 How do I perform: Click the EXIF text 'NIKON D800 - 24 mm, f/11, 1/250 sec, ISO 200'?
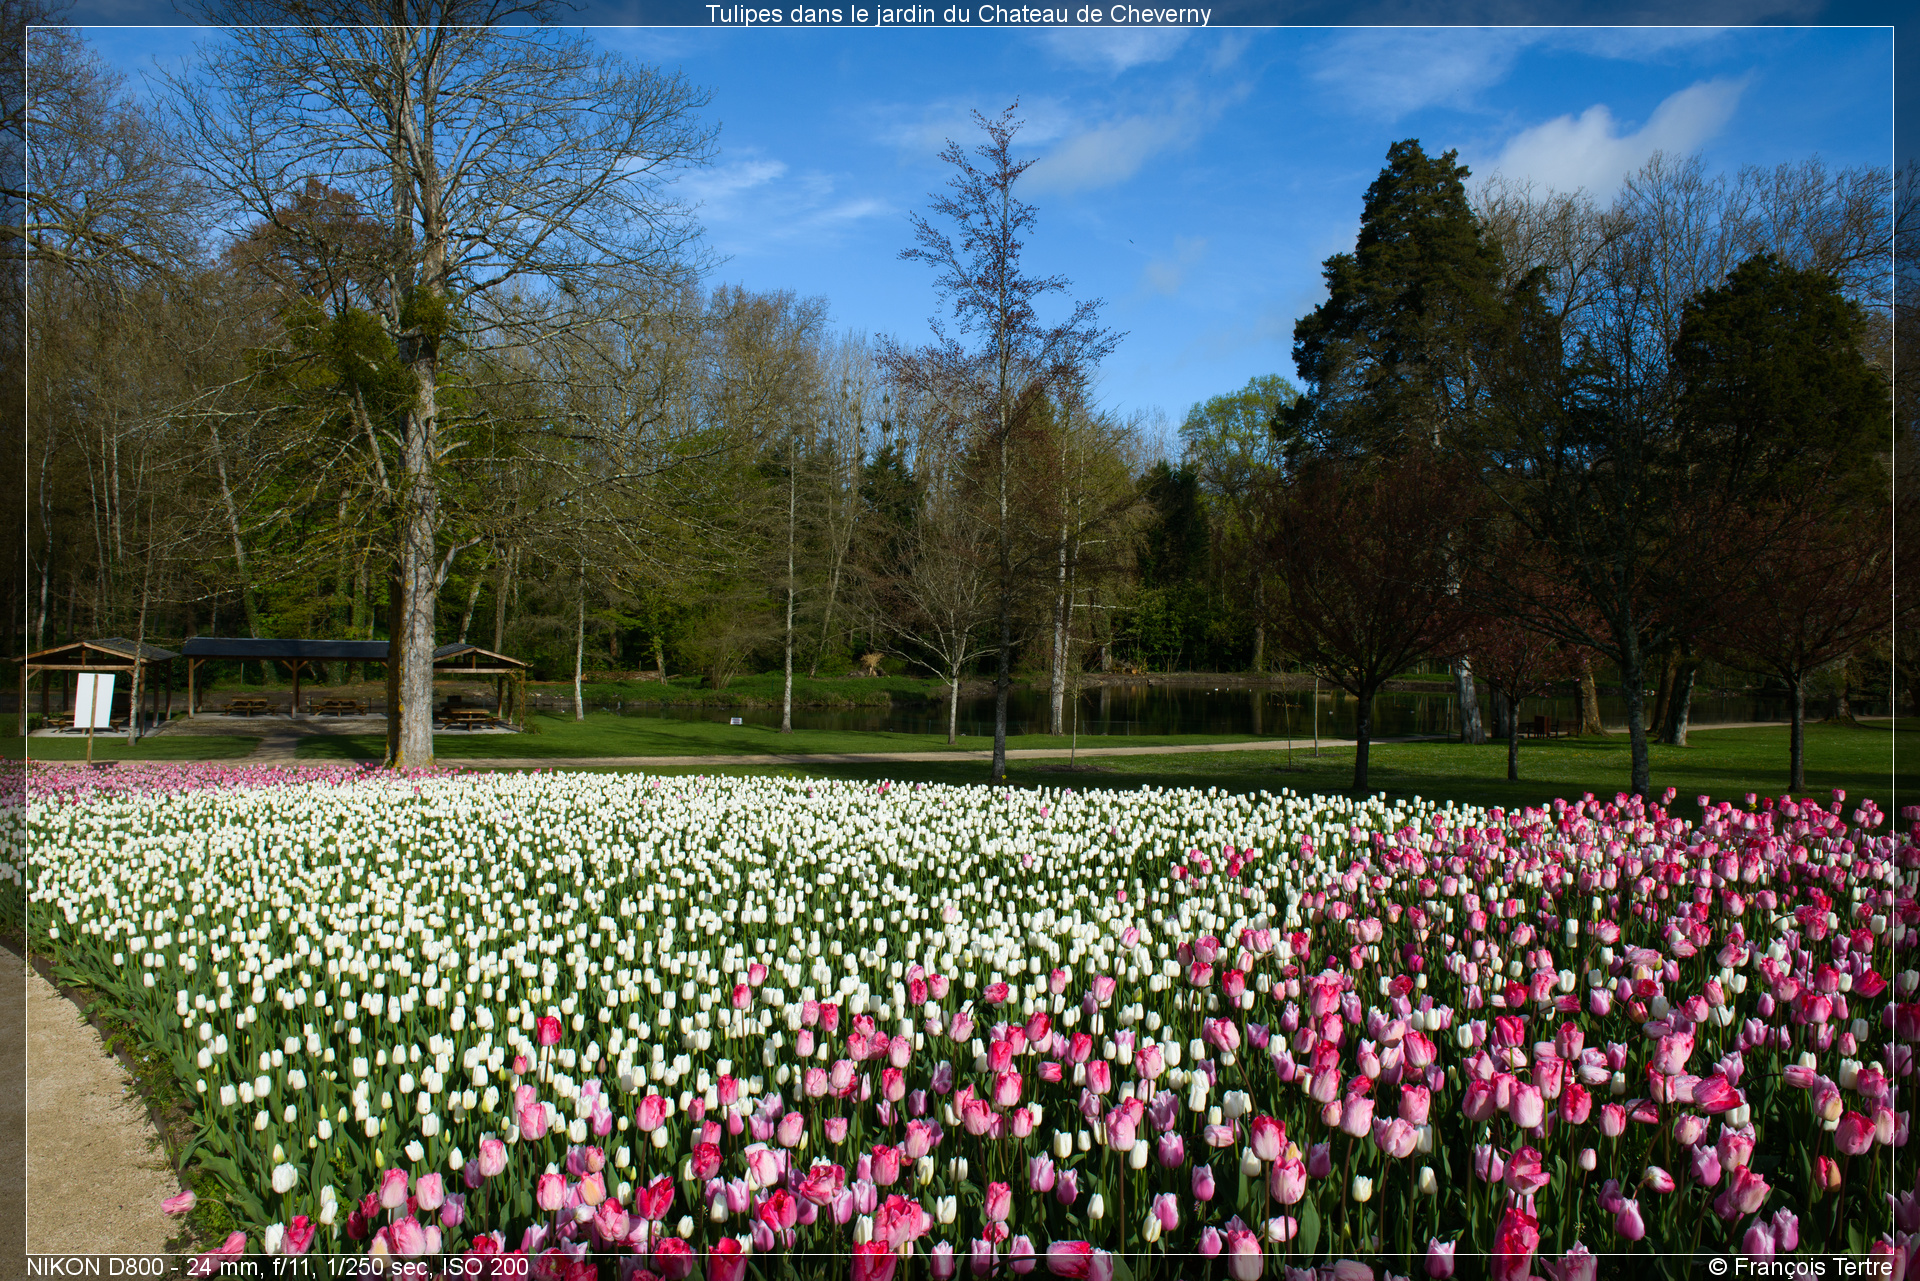tap(277, 1267)
